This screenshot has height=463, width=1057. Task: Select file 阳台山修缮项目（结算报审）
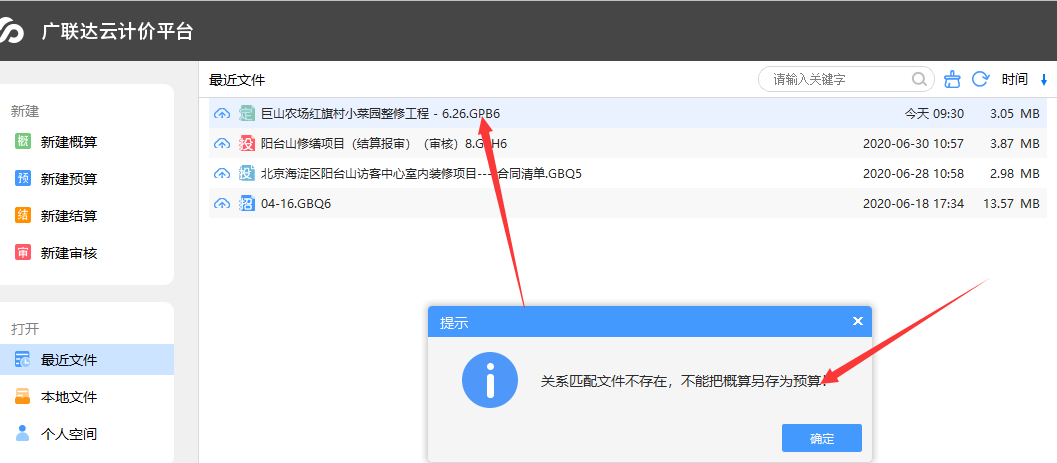click(384, 144)
